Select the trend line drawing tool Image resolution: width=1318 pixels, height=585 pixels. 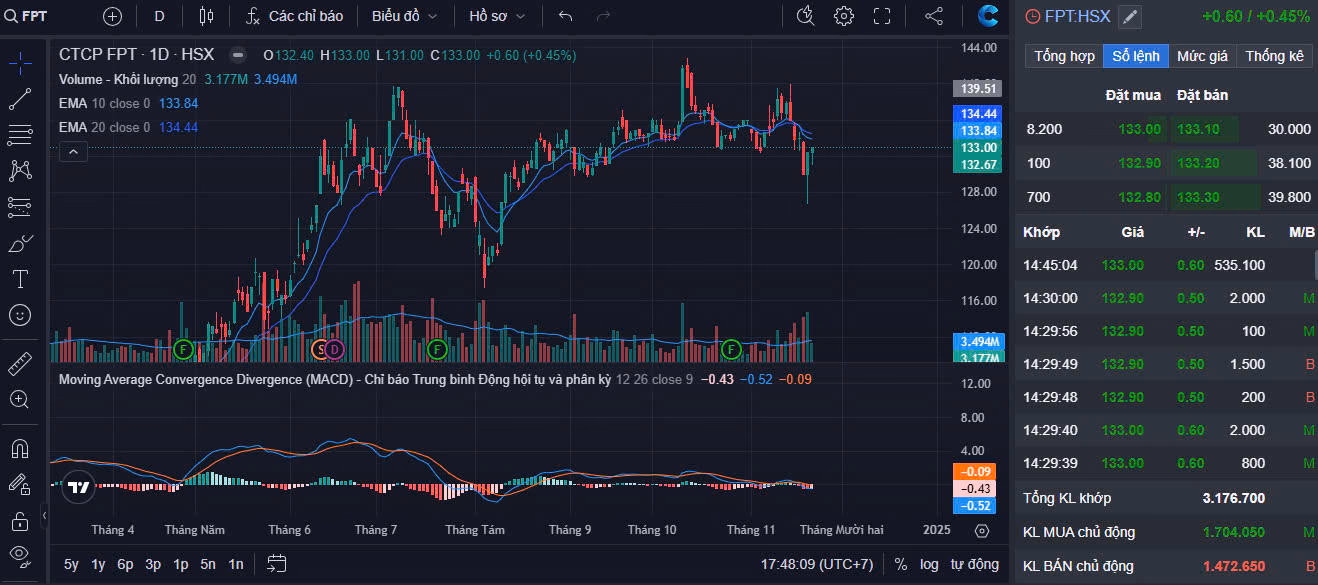[20, 98]
